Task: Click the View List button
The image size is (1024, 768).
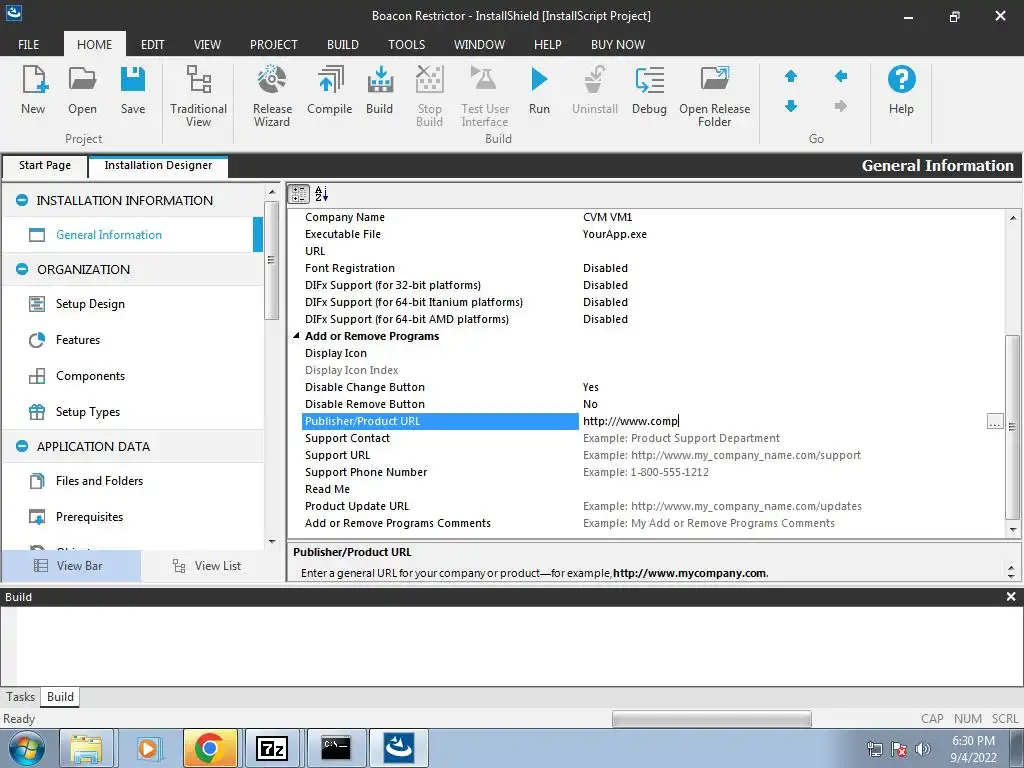Action: [207, 566]
